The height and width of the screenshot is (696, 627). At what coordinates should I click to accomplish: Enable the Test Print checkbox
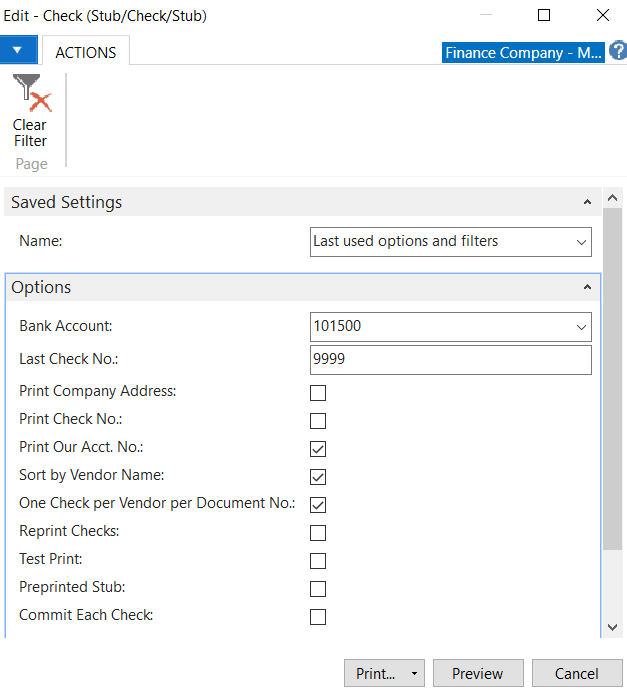(x=318, y=560)
